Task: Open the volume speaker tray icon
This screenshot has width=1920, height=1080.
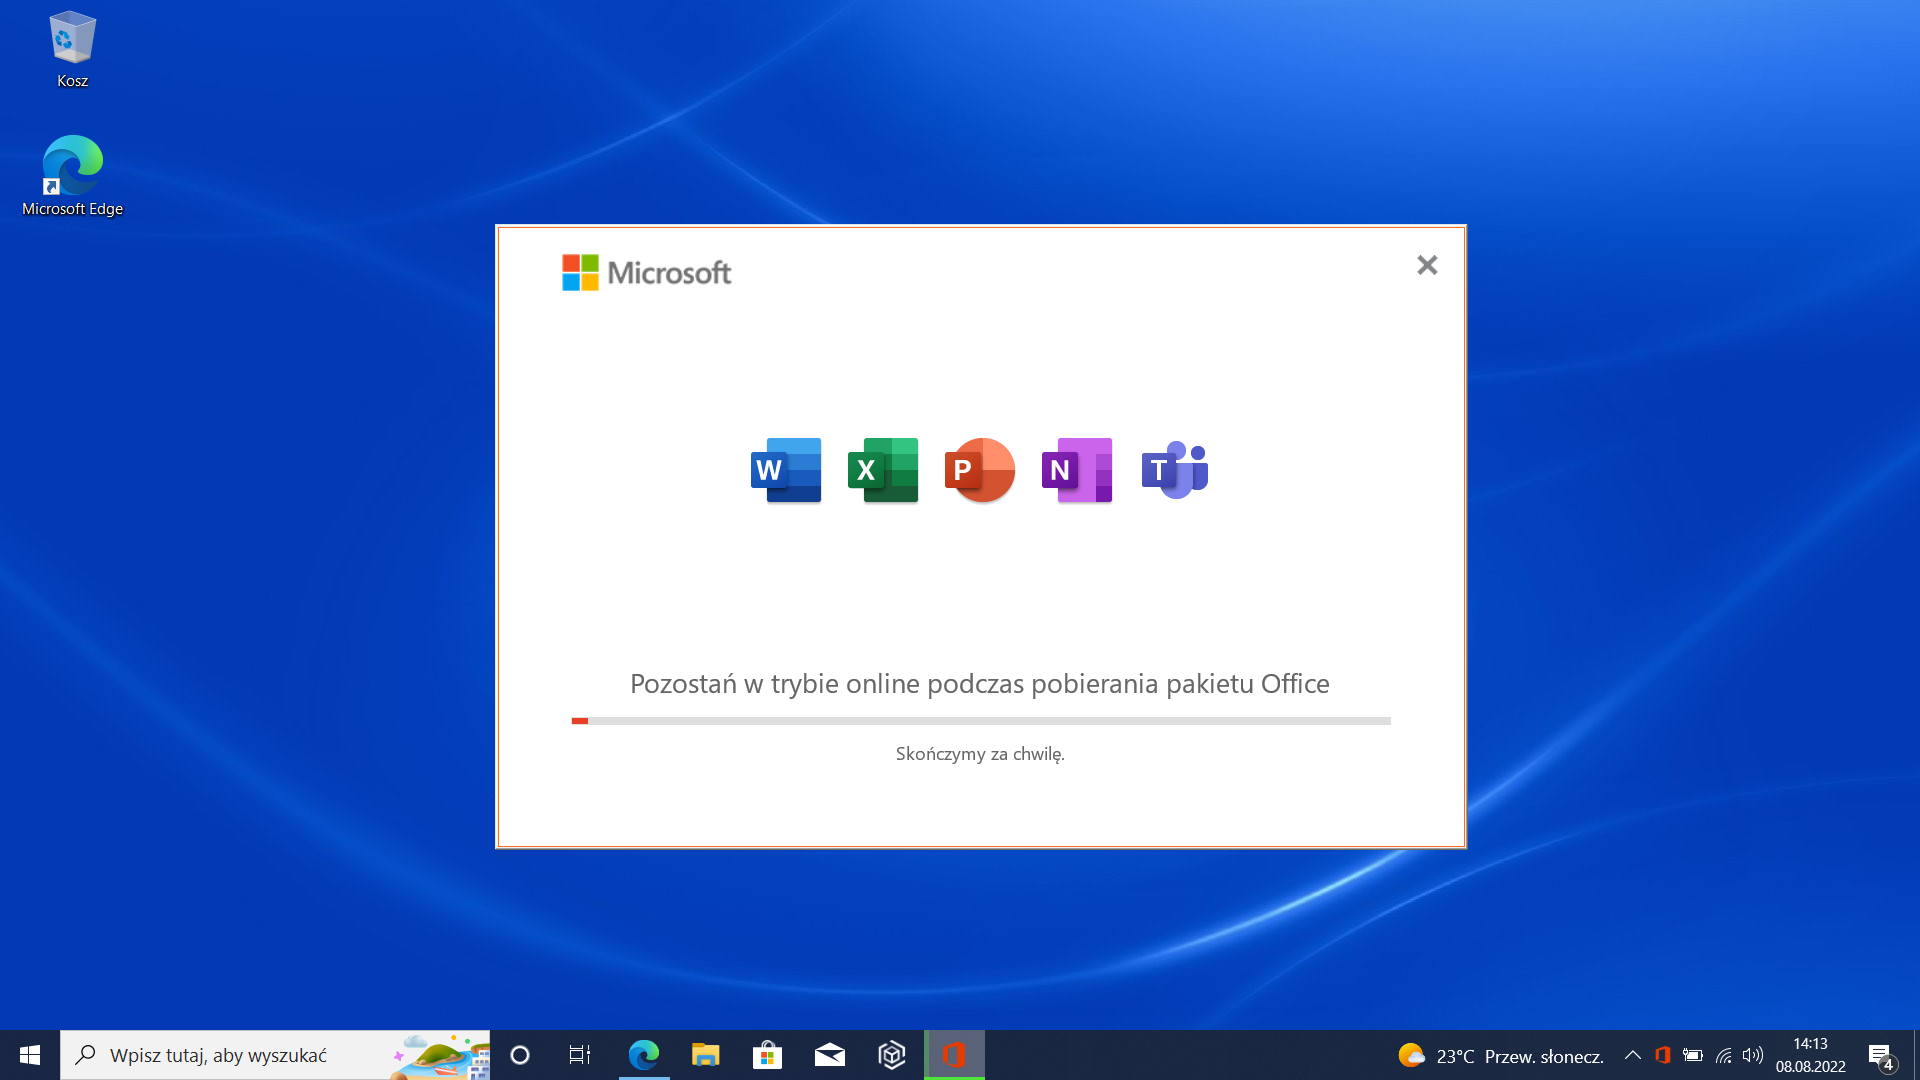Action: (x=1753, y=1055)
